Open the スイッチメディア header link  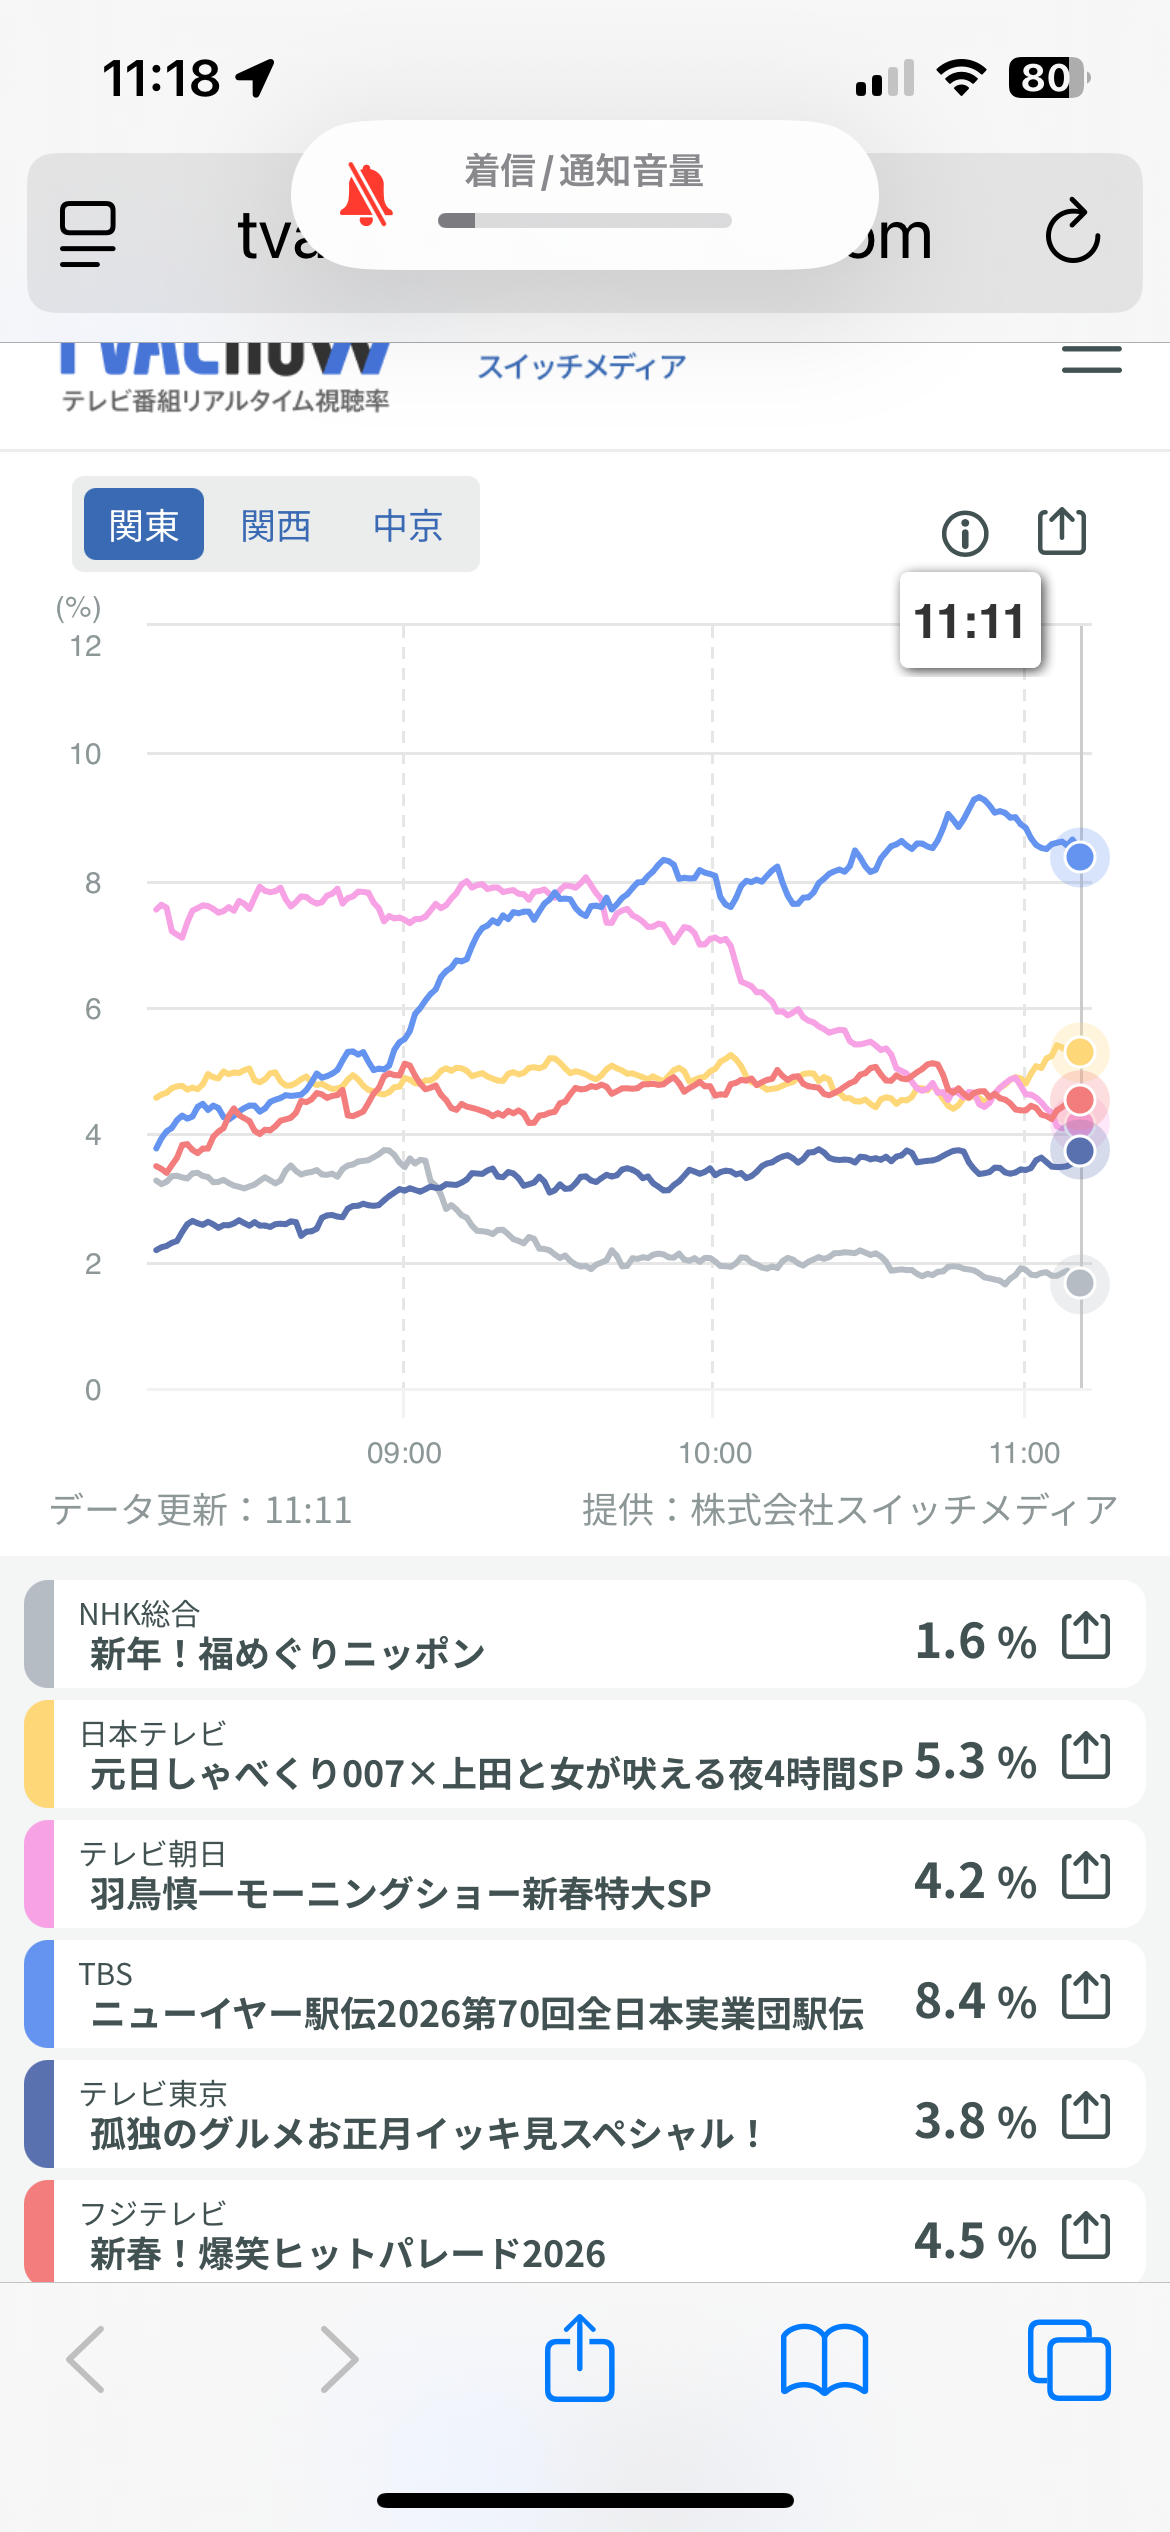pyautogui.click(x=581, y=367)
